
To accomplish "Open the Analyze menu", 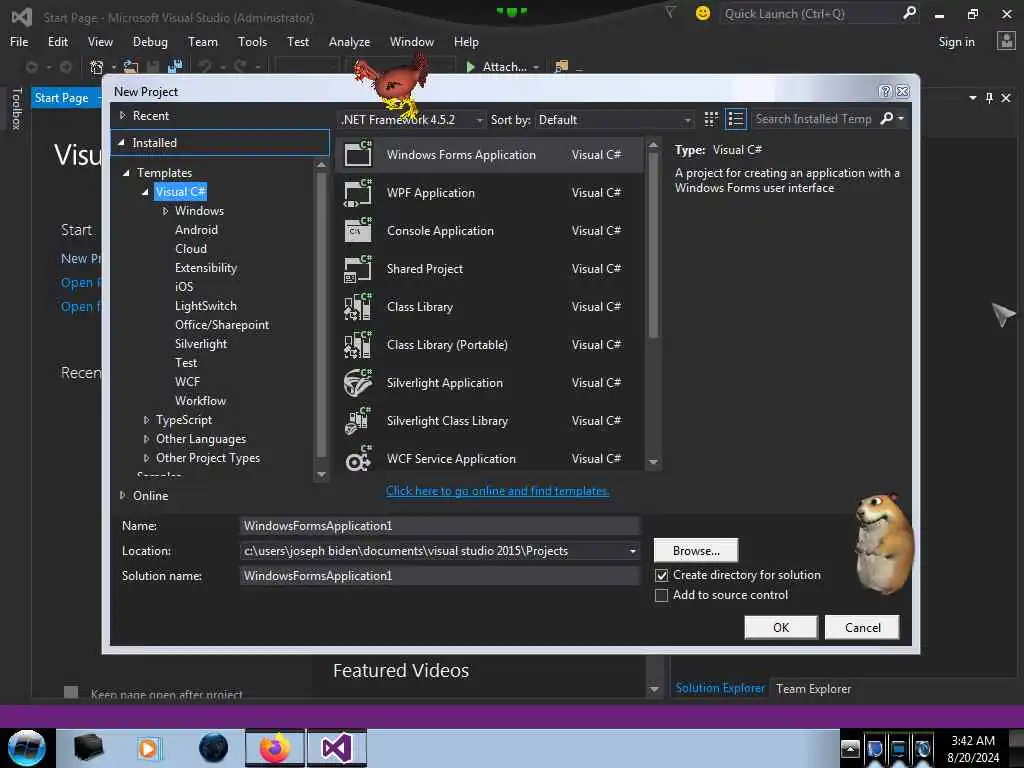I will pyautogui.click(x=349, y=42).
